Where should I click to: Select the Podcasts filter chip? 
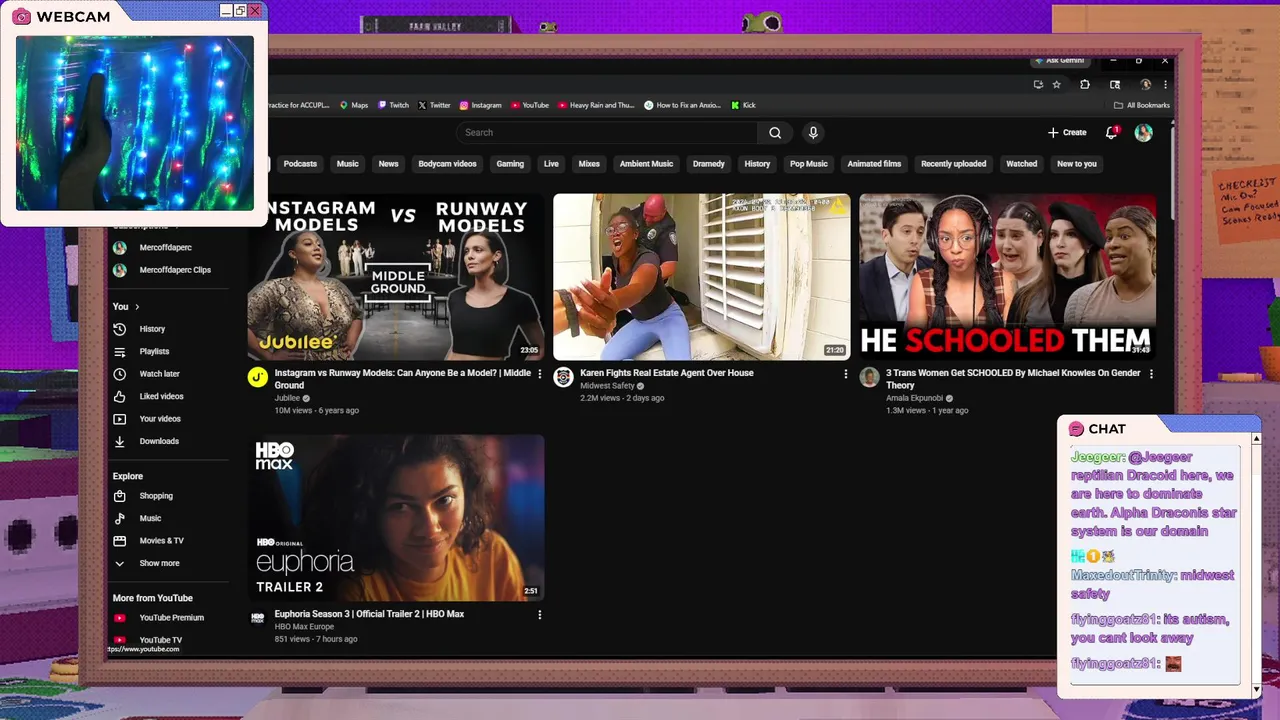[x=300, y=164]
